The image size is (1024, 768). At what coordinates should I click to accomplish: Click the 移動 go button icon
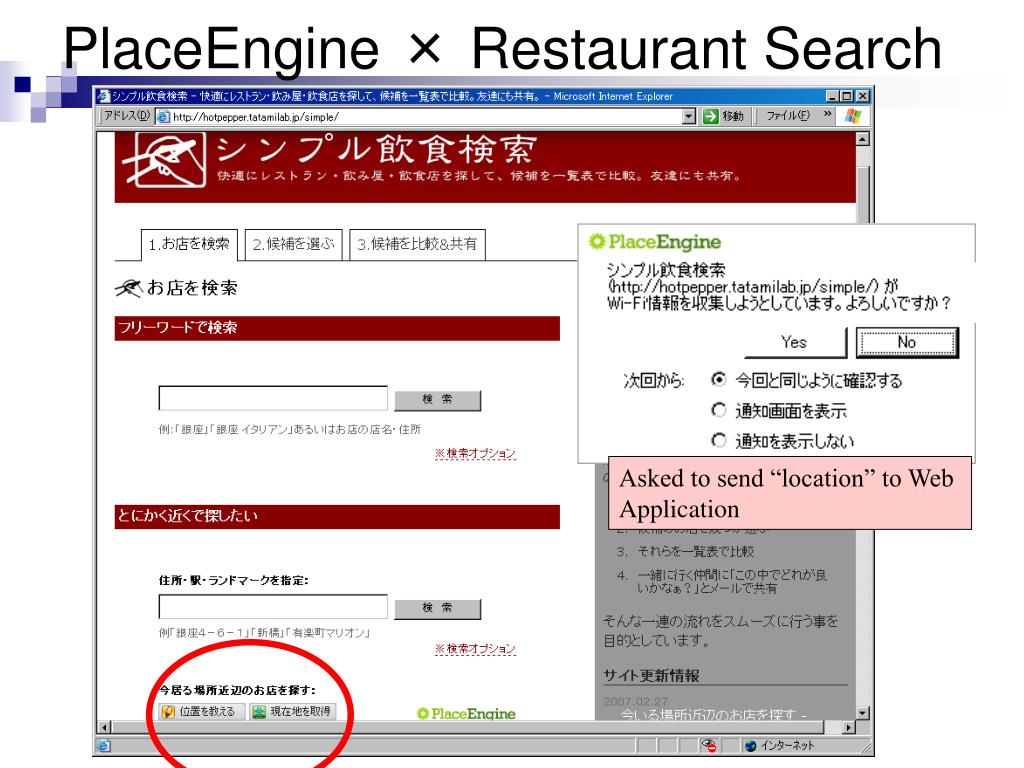coord(710,117)
